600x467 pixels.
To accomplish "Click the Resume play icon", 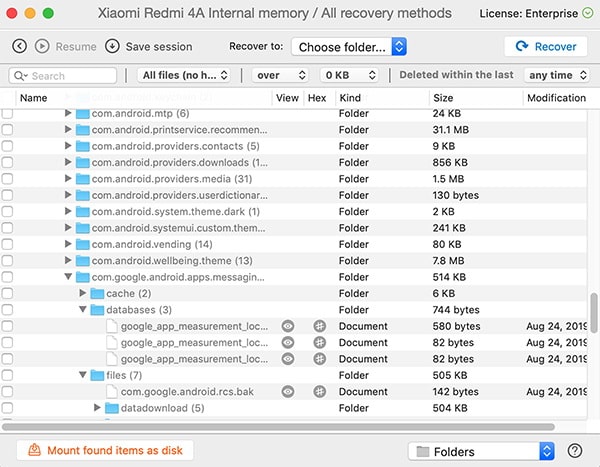I will [42, 46].
